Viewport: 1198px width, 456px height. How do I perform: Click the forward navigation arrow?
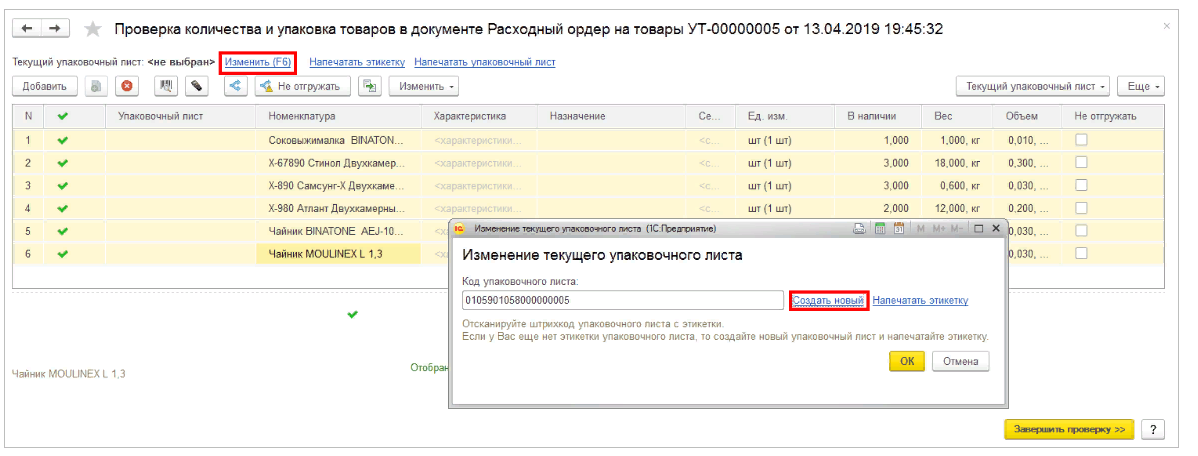[55, 28]
